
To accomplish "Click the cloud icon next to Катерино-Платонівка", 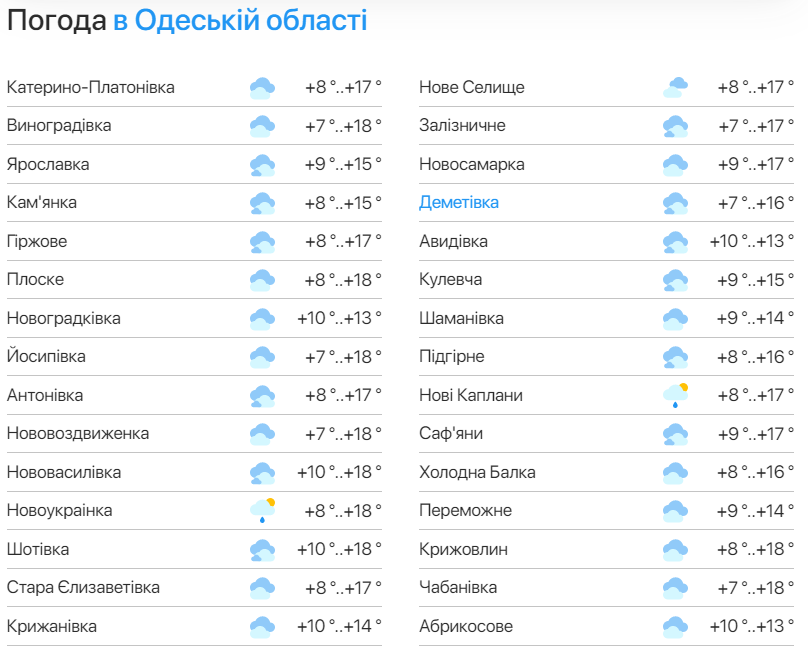I will click(x=262, y=88).
